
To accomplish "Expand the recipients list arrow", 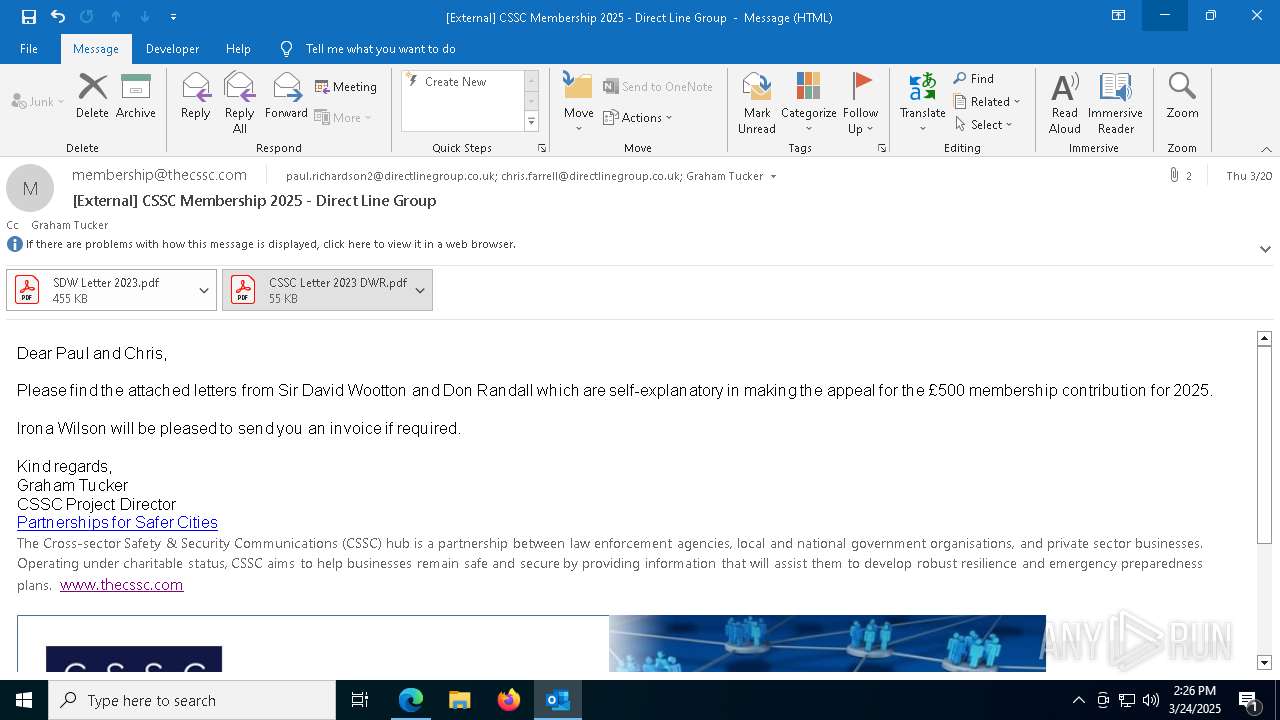I will pyautogui.click(x=773, y=176).
